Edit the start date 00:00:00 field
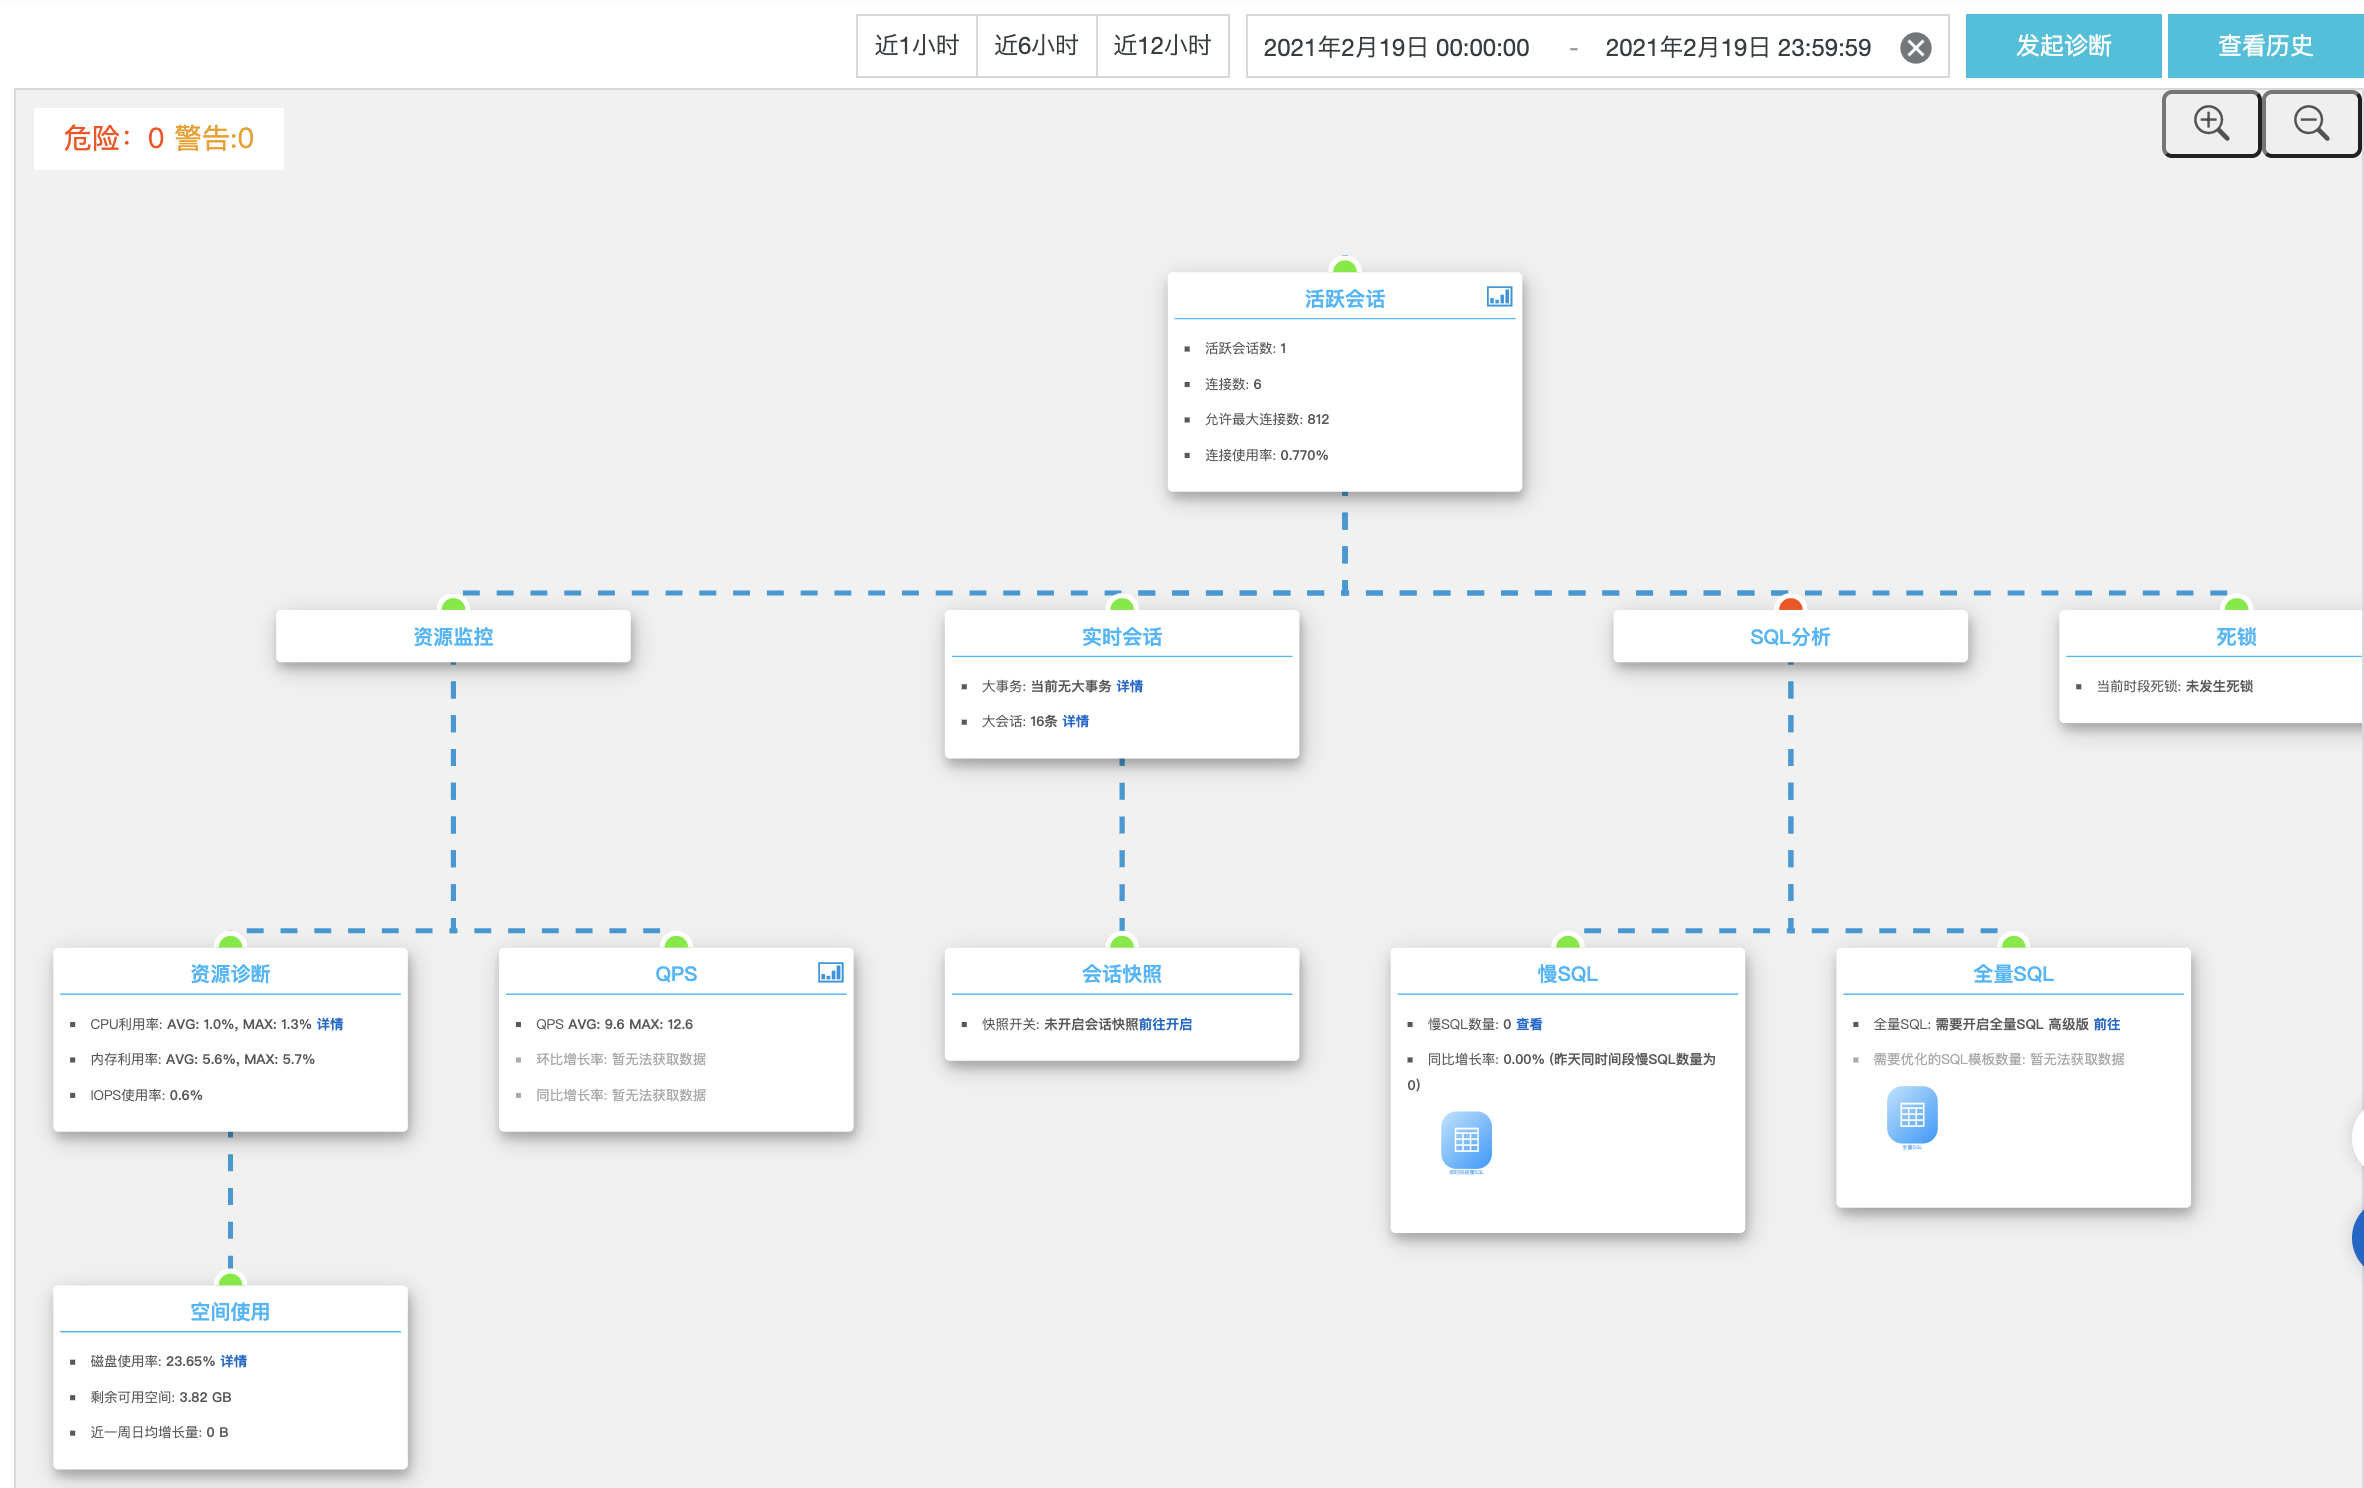The image size is (2364, 1488). tap(1396, 48)
